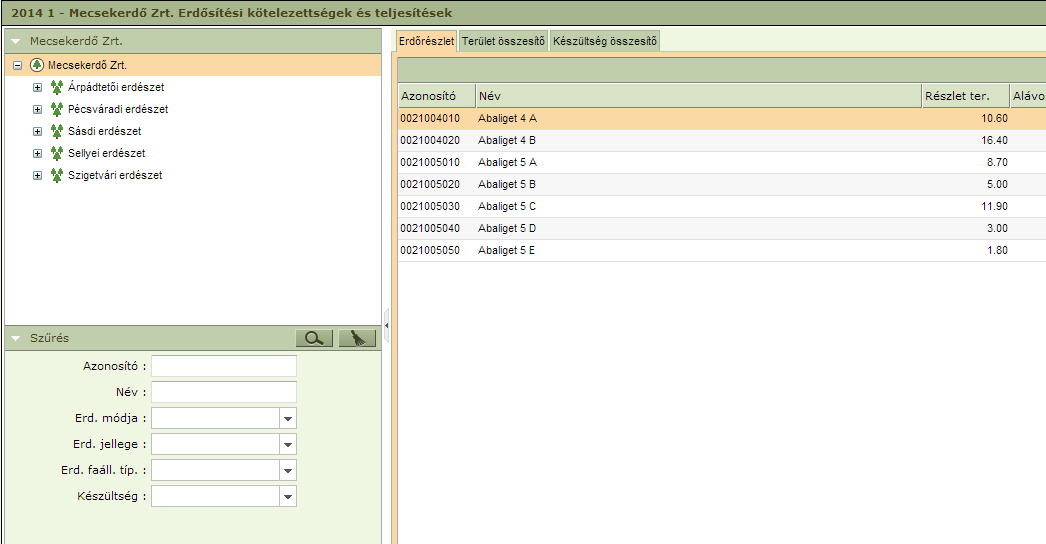The image size is (1046, 544).
Task: Clear filters with the broom button
Action: (358, 338)
